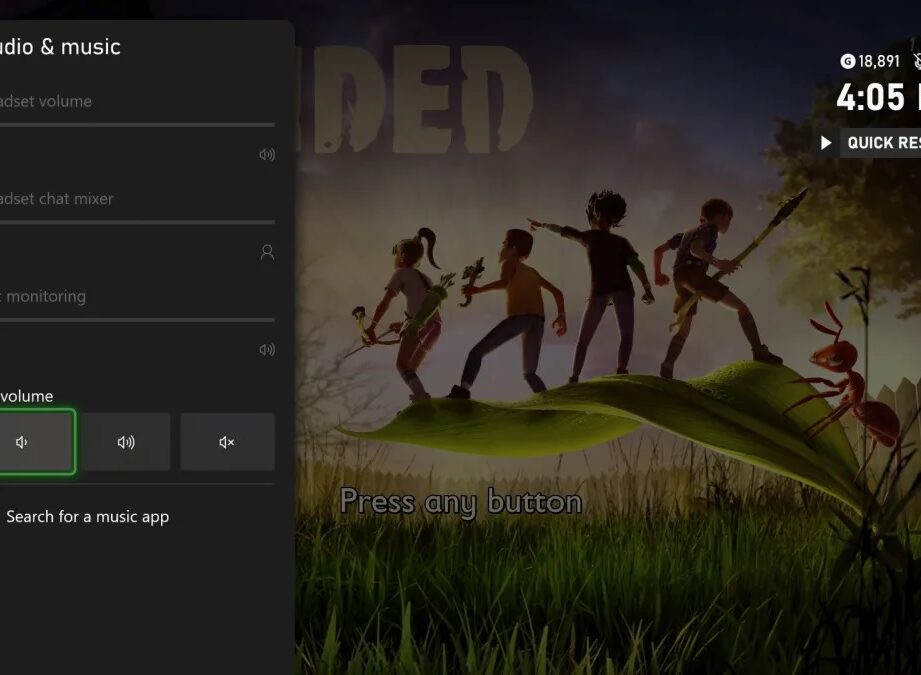Click the 'Press any button' prompt
921x675 pixels.
[x=461, y=502]
